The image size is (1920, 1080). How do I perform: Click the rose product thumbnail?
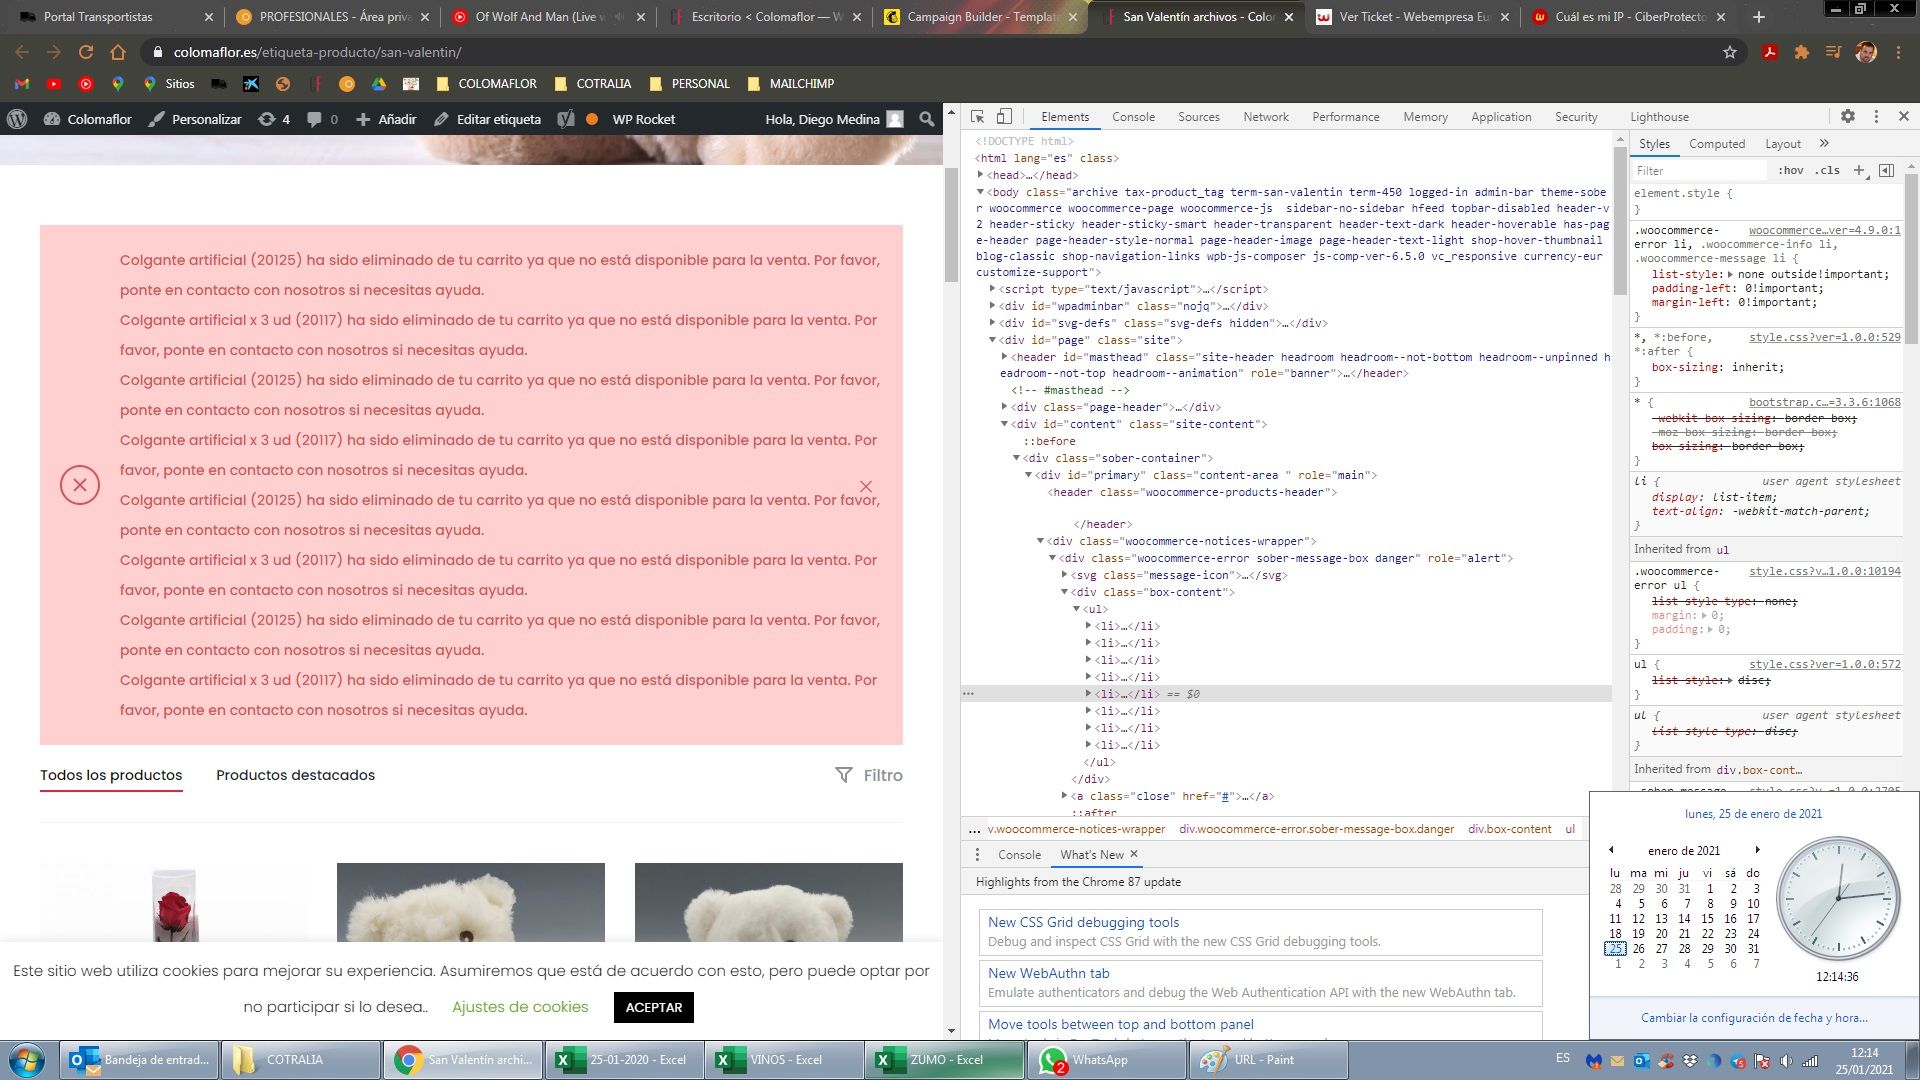coord(174,902)
